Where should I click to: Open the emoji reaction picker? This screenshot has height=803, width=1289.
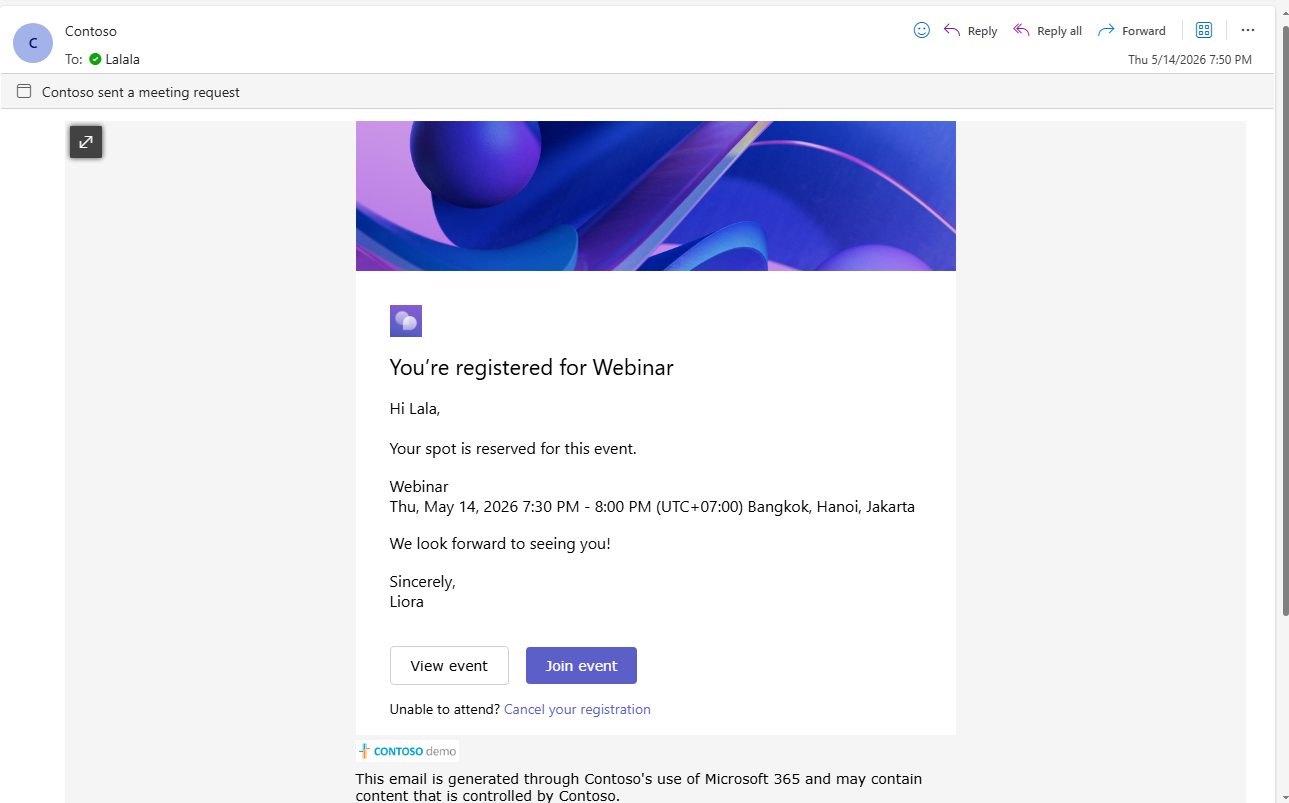tap(922, 30)
